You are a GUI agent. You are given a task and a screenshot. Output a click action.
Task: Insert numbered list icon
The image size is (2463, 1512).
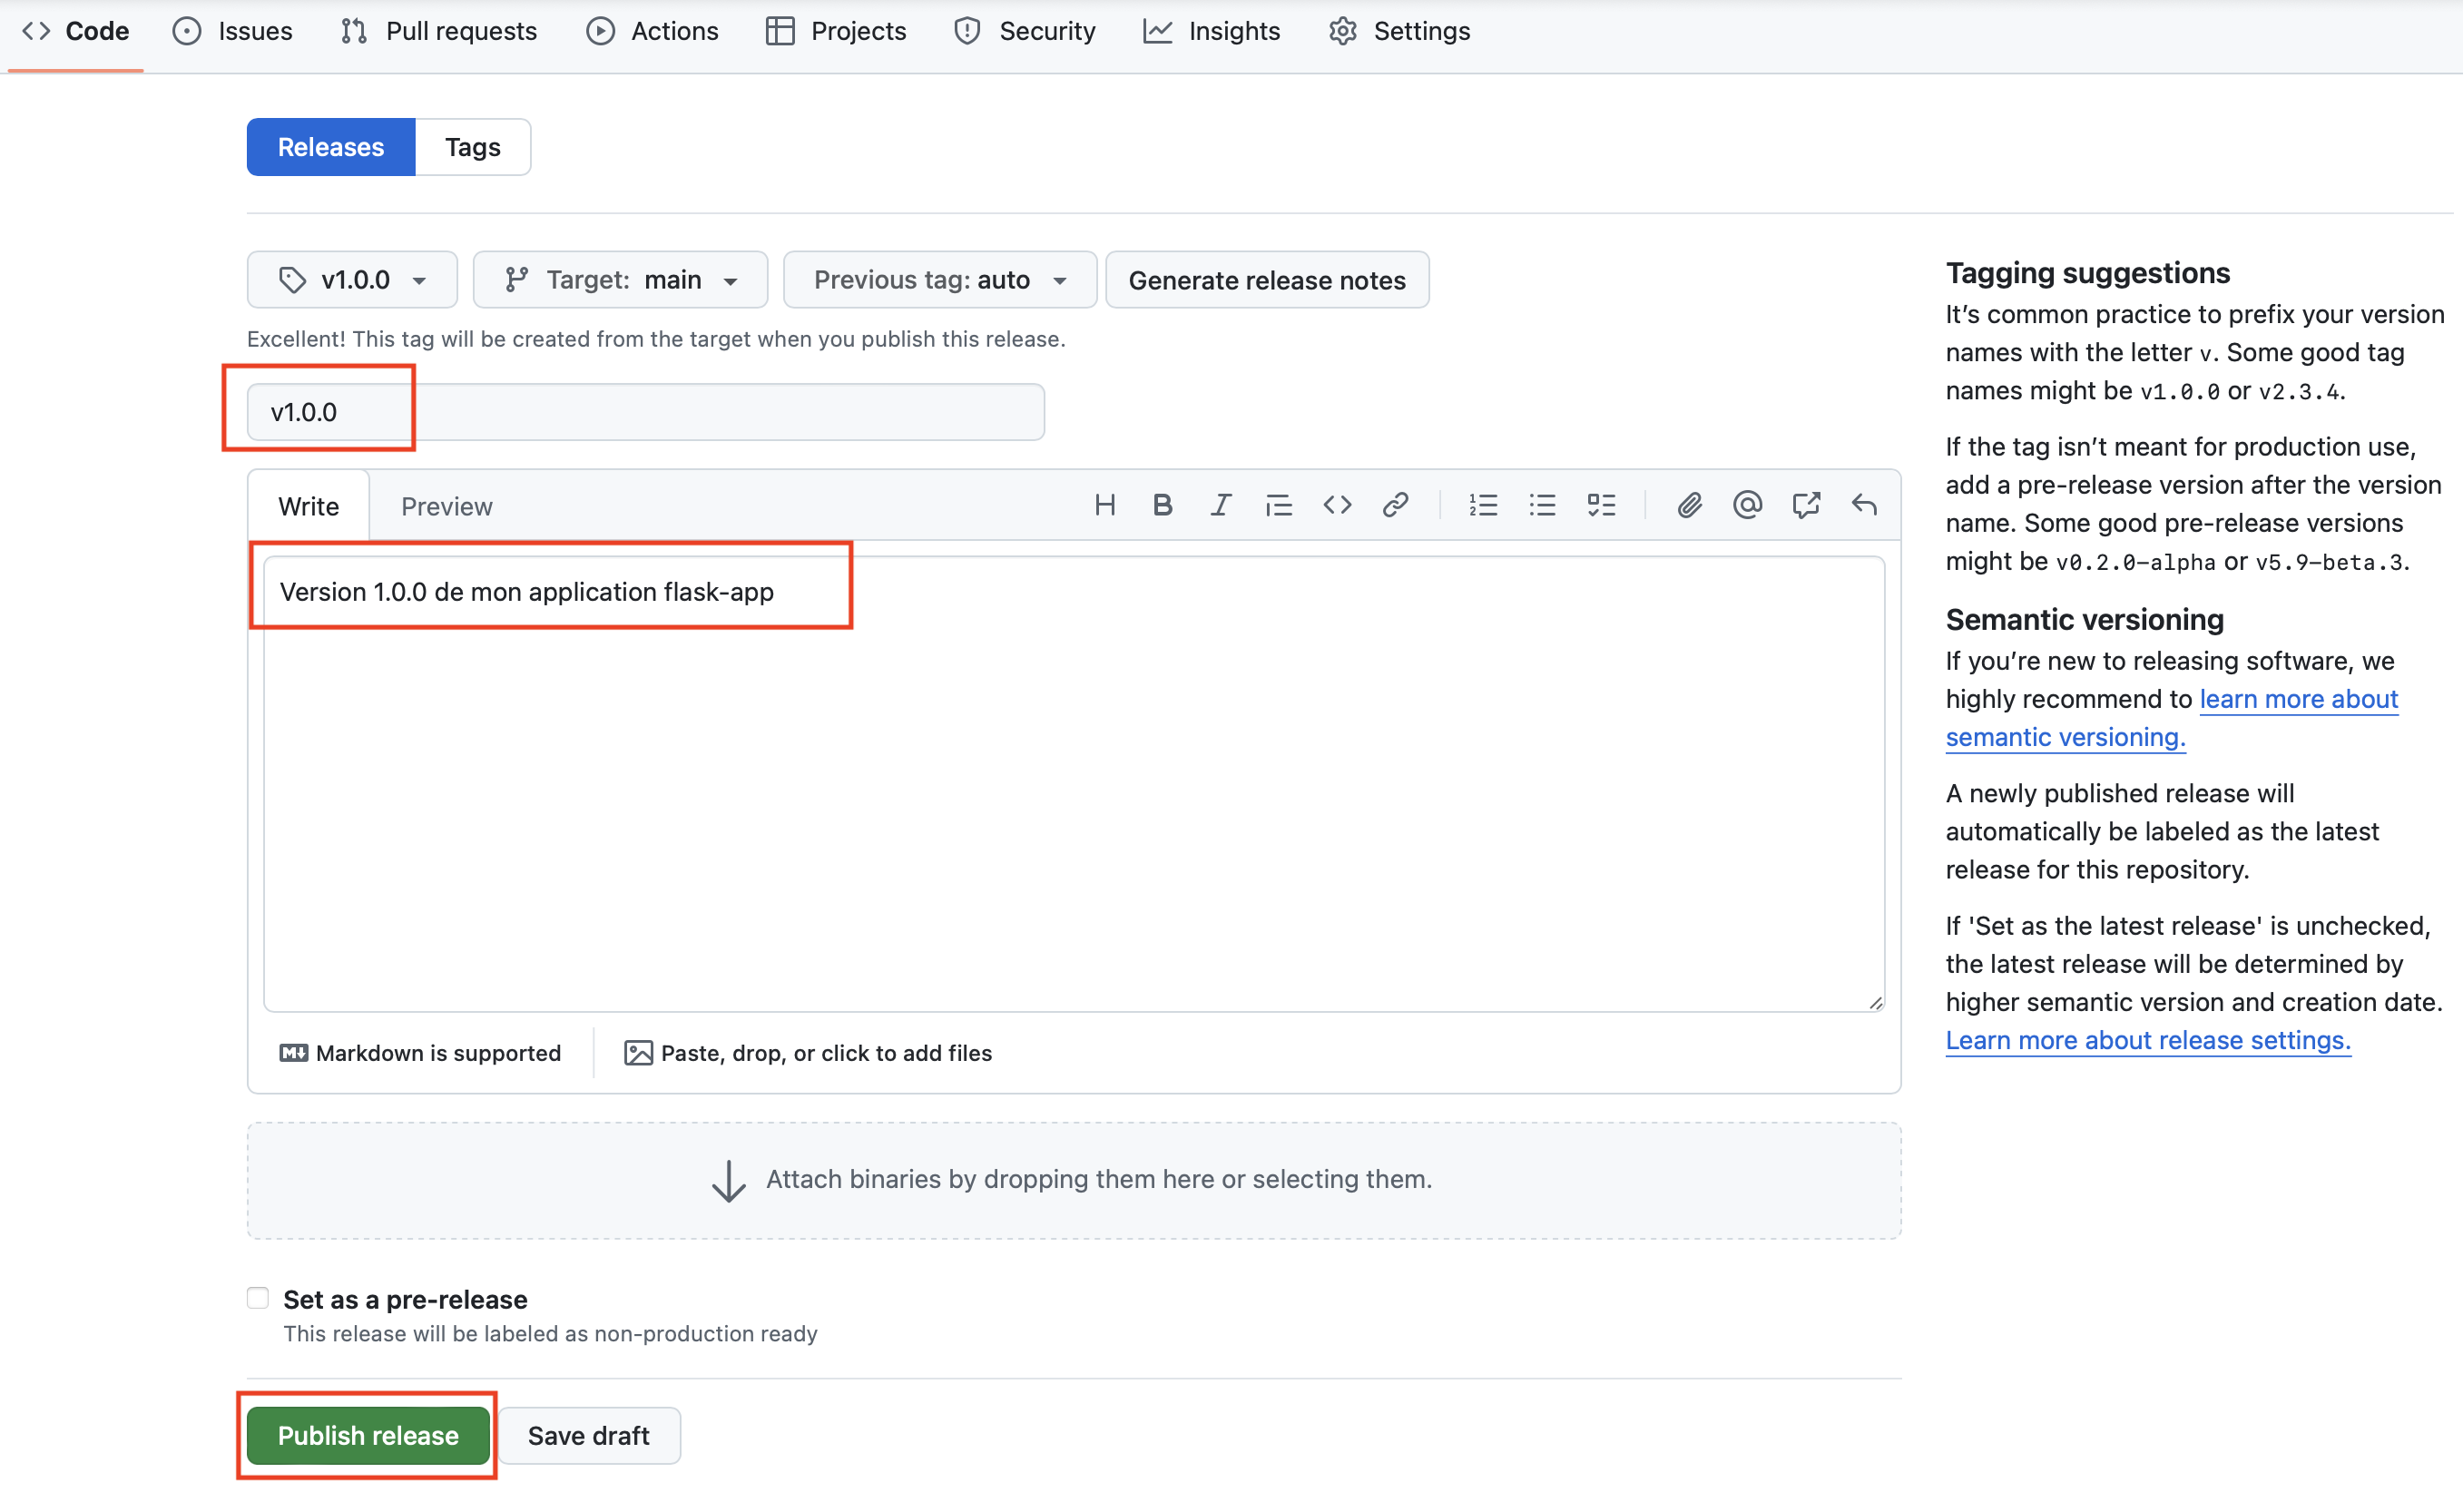click(1483, 505)
